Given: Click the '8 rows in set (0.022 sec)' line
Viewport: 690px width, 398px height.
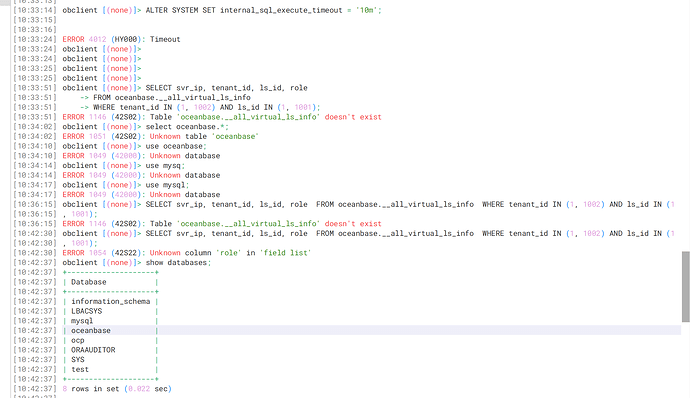Looking at the screenshot, I should [x=117, y=388].
